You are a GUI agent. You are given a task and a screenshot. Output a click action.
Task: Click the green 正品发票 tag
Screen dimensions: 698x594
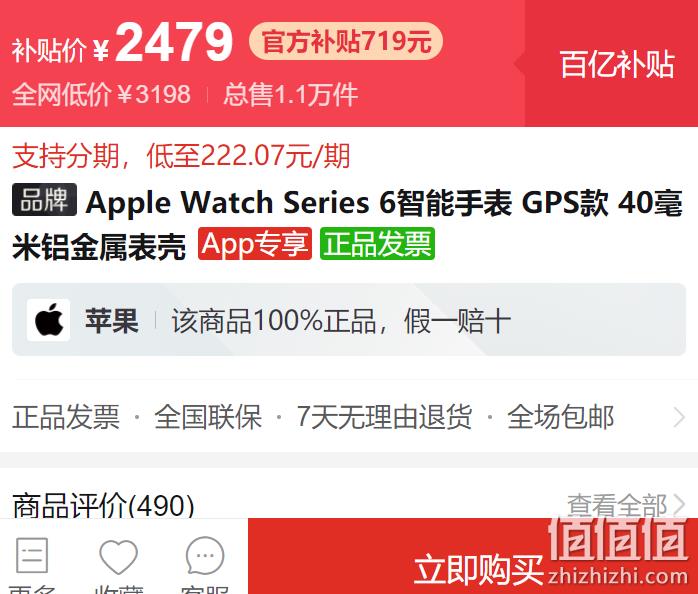point(377,244)
